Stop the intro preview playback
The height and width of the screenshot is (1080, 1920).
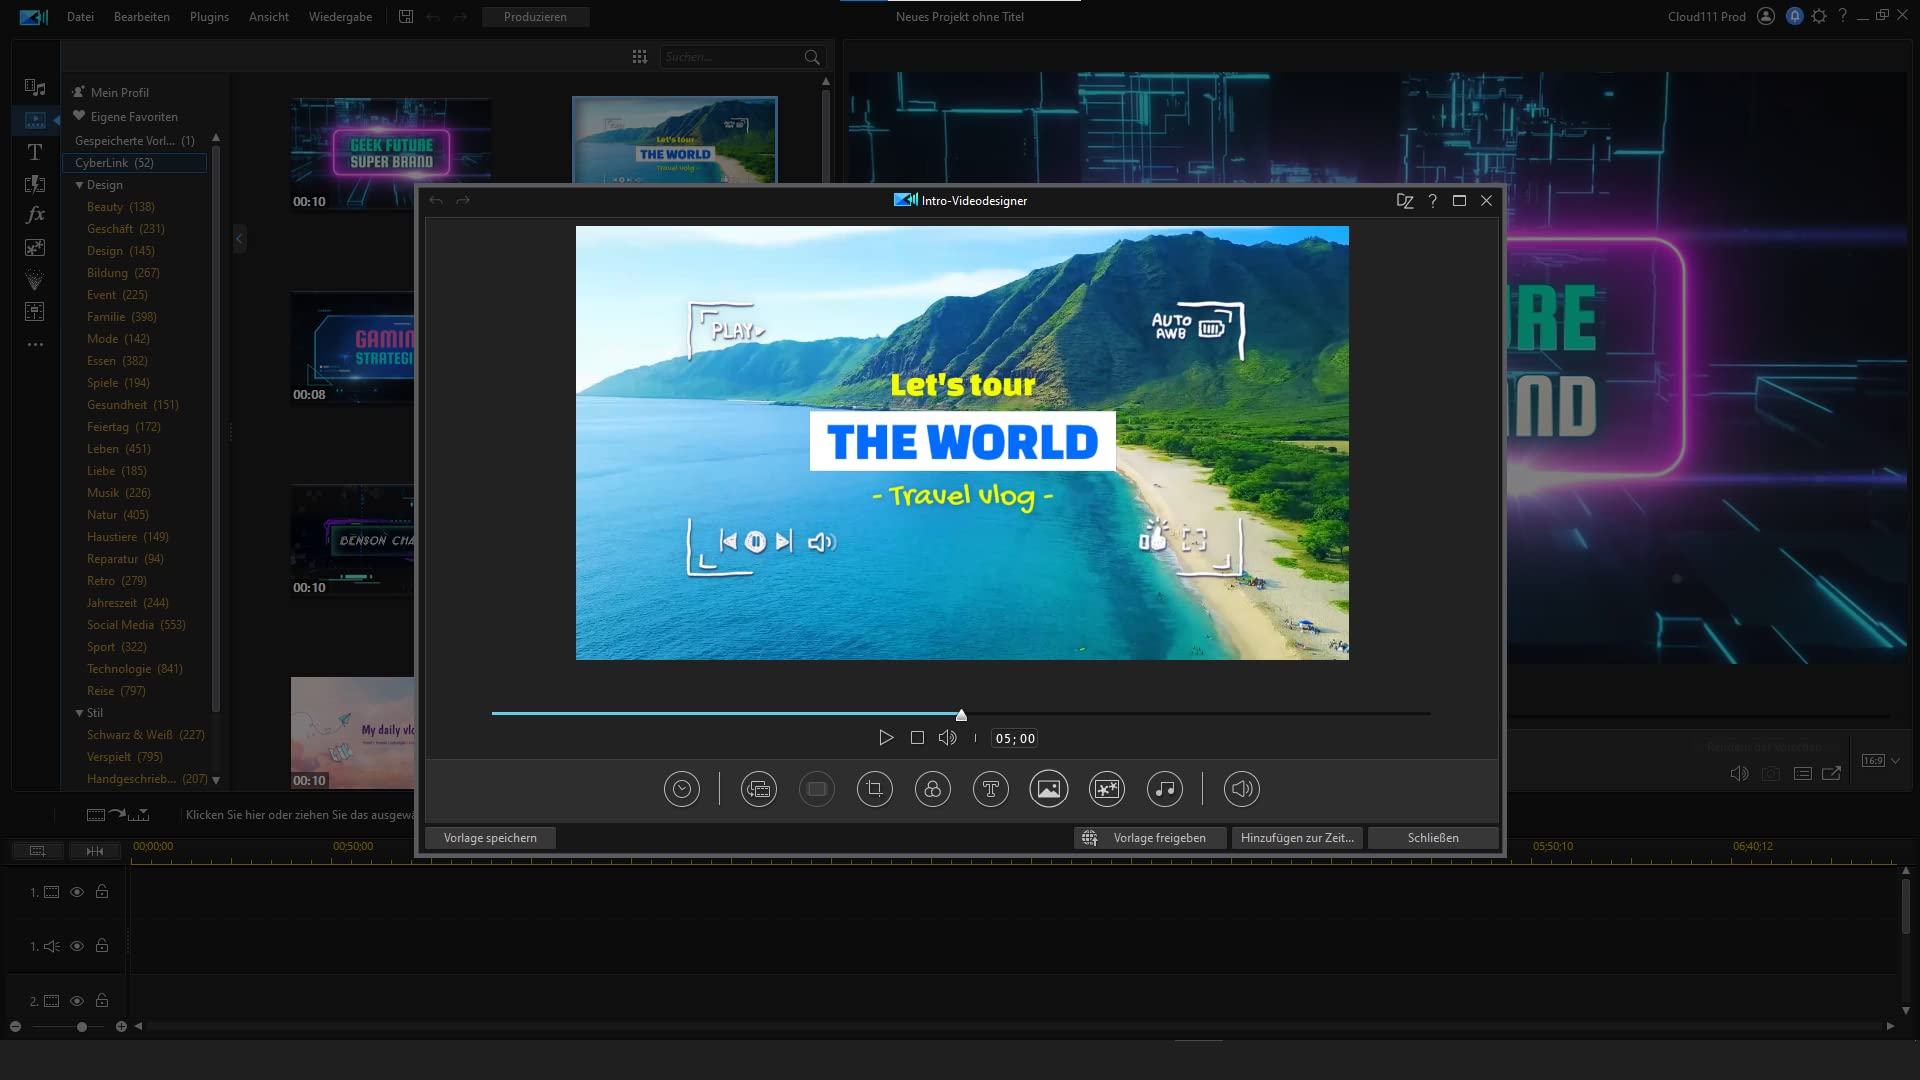point(917,738)
